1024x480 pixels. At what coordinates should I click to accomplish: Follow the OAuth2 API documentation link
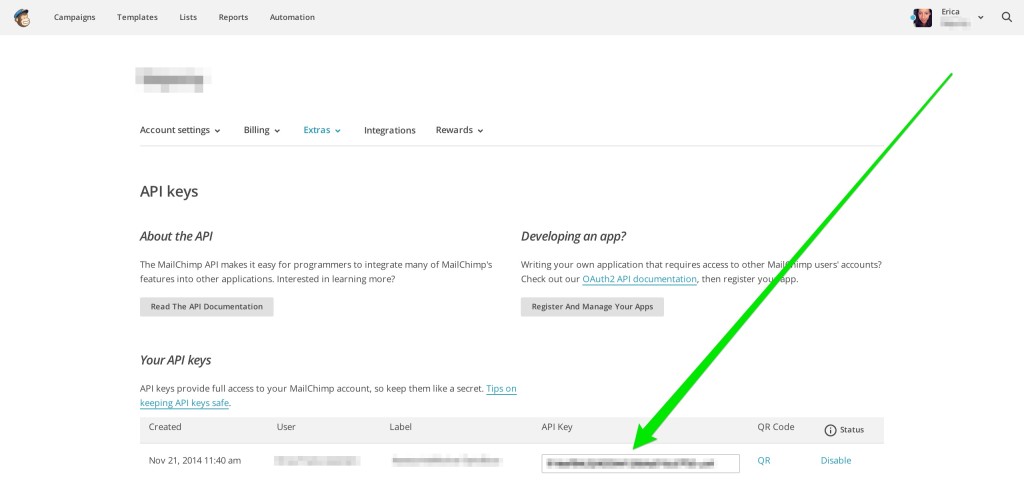click(x=639, y=279)
